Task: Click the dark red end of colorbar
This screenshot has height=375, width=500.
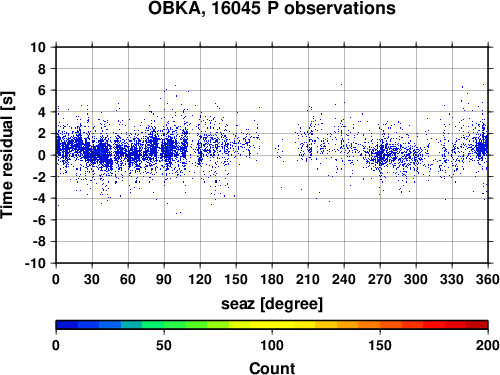Action: (477, 325)
